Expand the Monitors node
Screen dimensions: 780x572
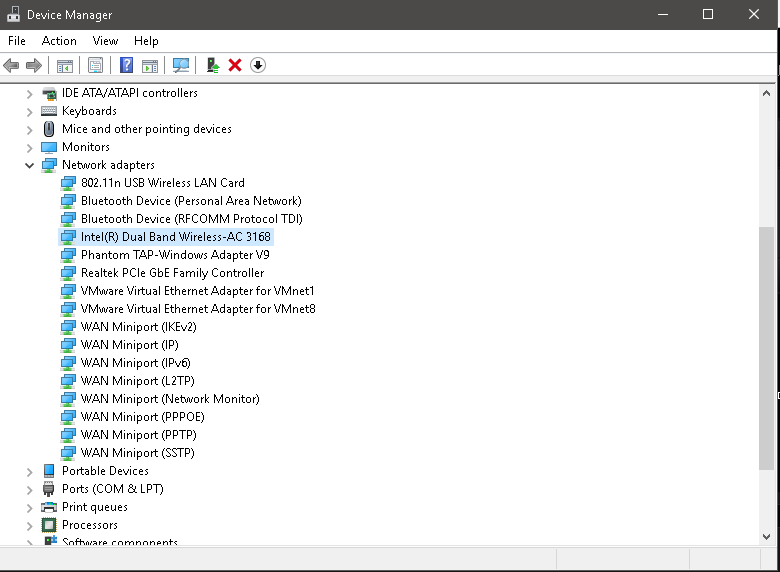coord(29,147)
